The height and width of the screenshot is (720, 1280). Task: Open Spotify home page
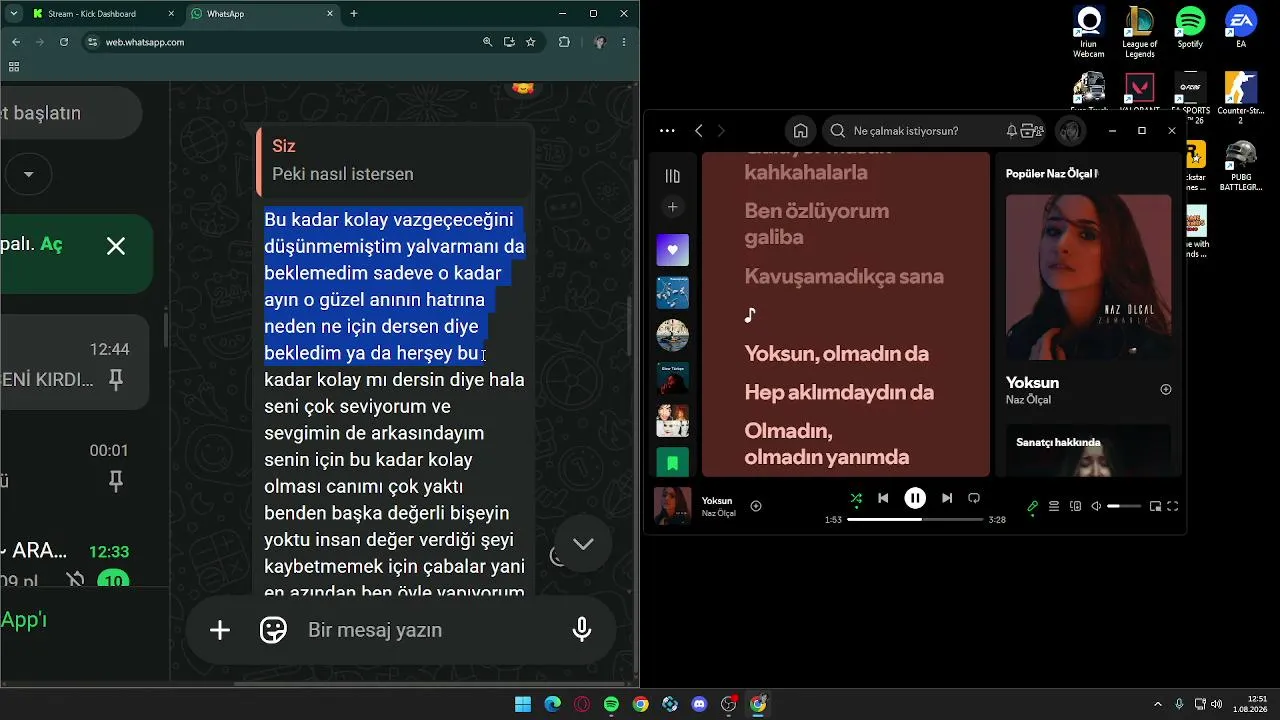(x=800, y=131)
